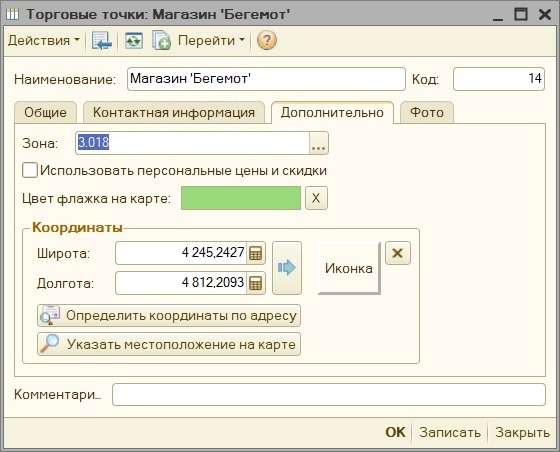This screenshot has height=452, width=560.
Task: Clear the icon with the X button next to Иконка
Action: (398, 253)
